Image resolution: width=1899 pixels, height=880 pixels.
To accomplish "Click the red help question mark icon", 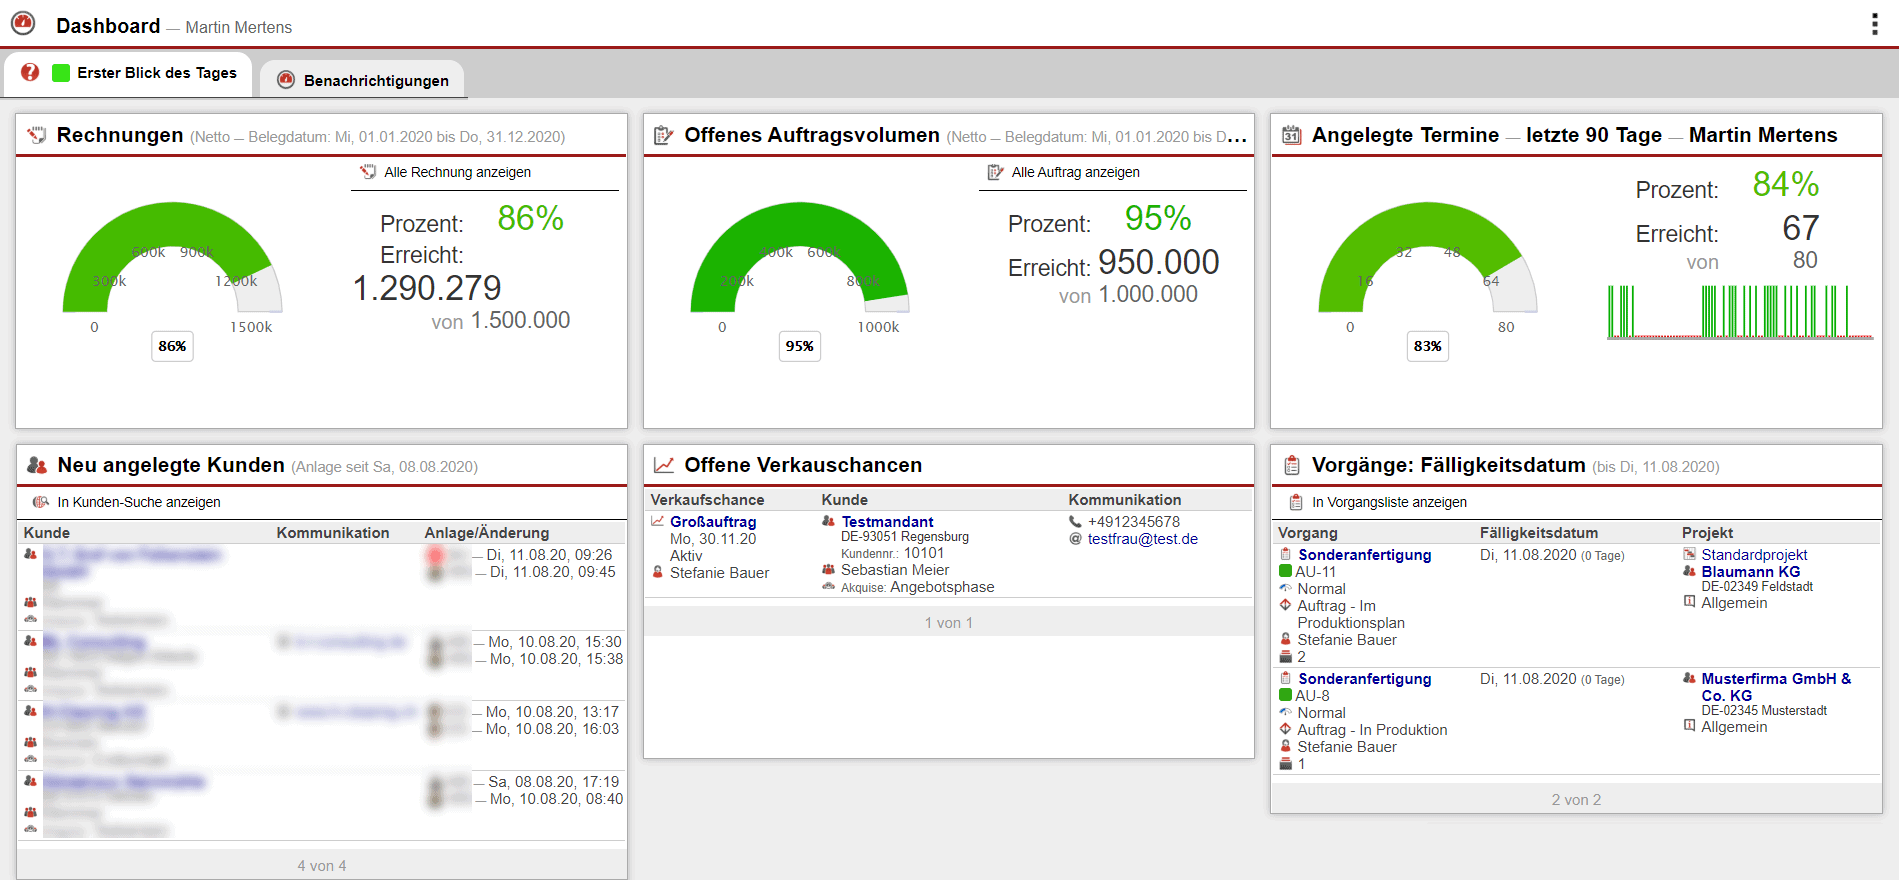I will [x=30, y=72].
